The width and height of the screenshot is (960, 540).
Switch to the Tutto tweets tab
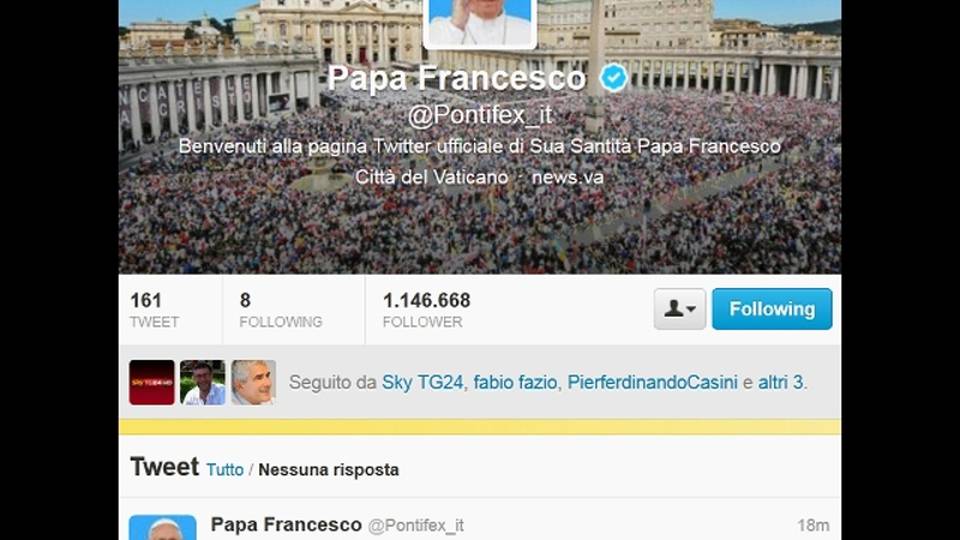pyautogui.click(x=225, y=470)
